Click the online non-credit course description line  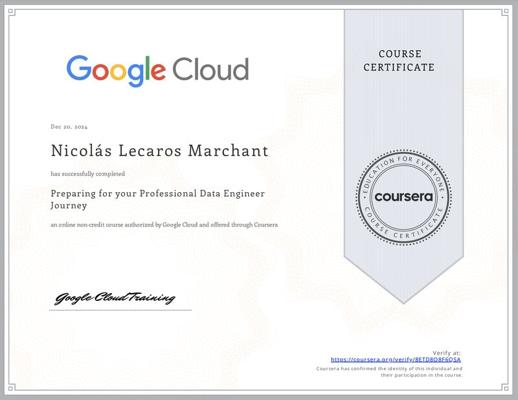(164, 225)
